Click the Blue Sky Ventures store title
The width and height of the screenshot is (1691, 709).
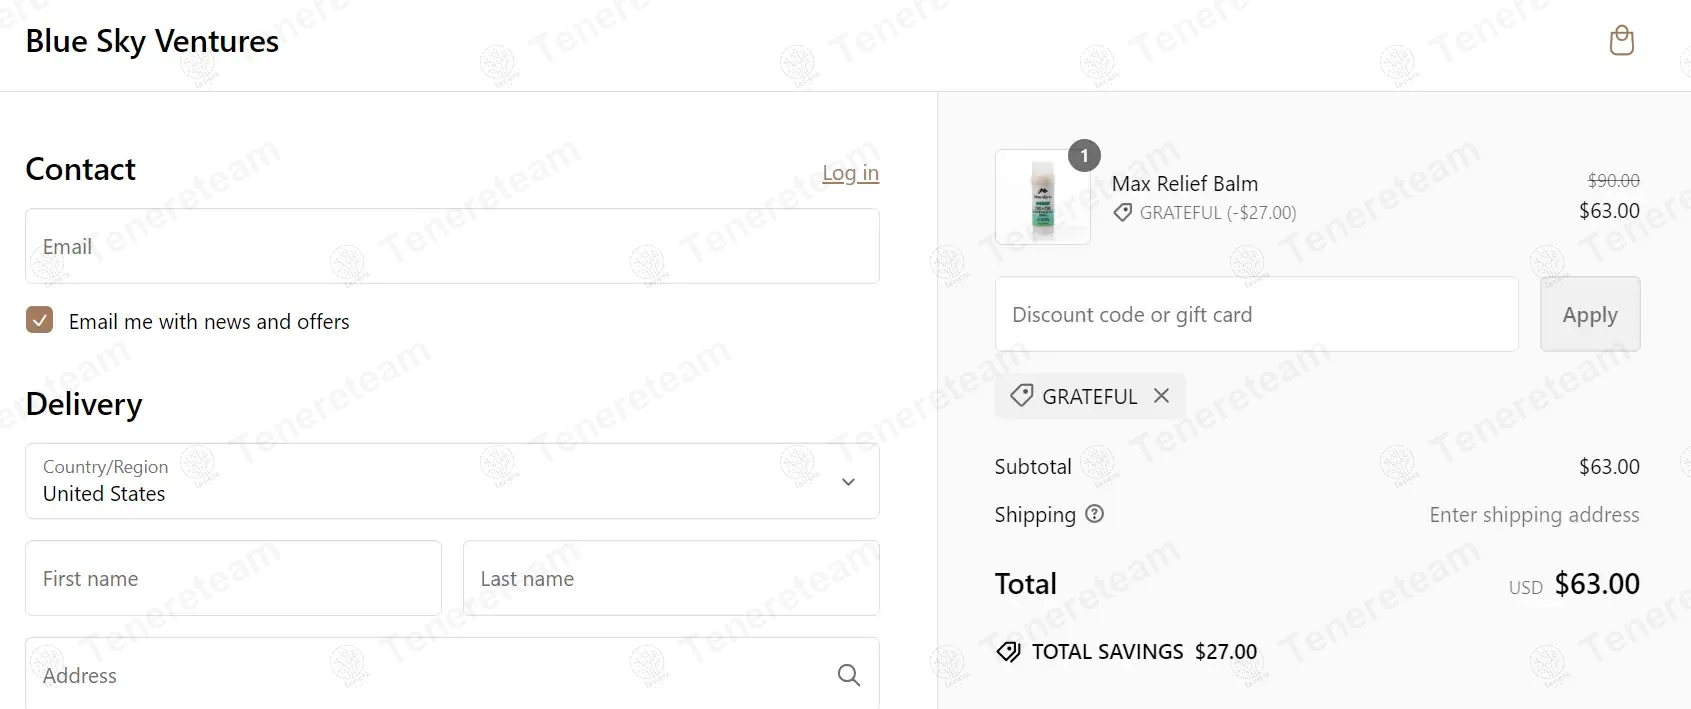tap(152, 41)
